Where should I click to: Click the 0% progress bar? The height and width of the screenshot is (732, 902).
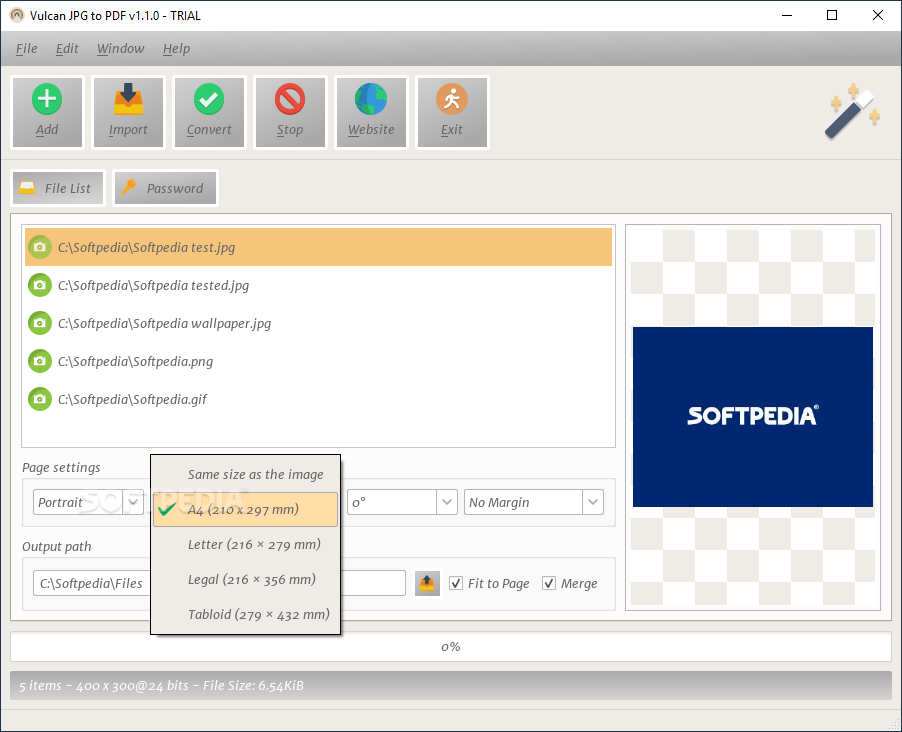click(x=451, y=647)
